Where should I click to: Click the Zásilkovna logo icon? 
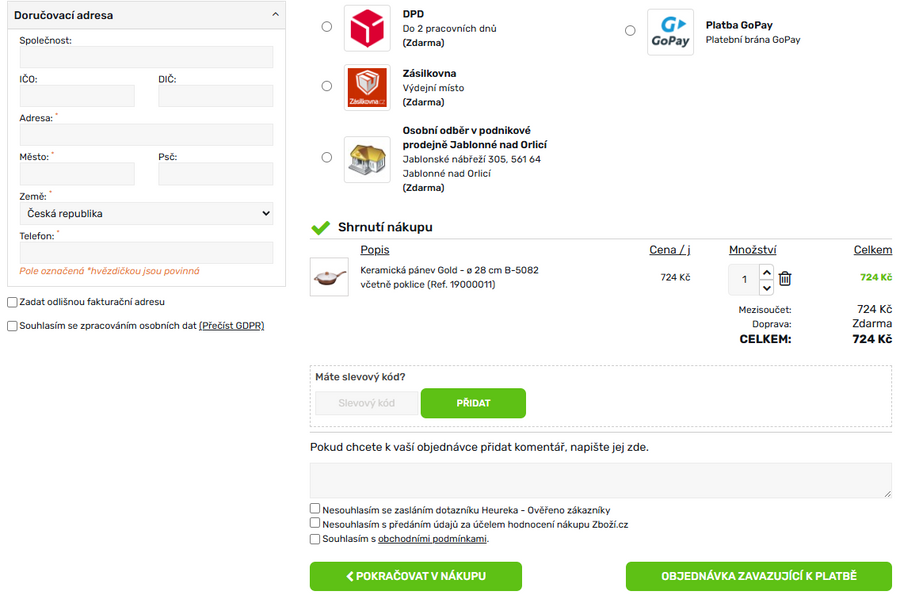point(367,88)
